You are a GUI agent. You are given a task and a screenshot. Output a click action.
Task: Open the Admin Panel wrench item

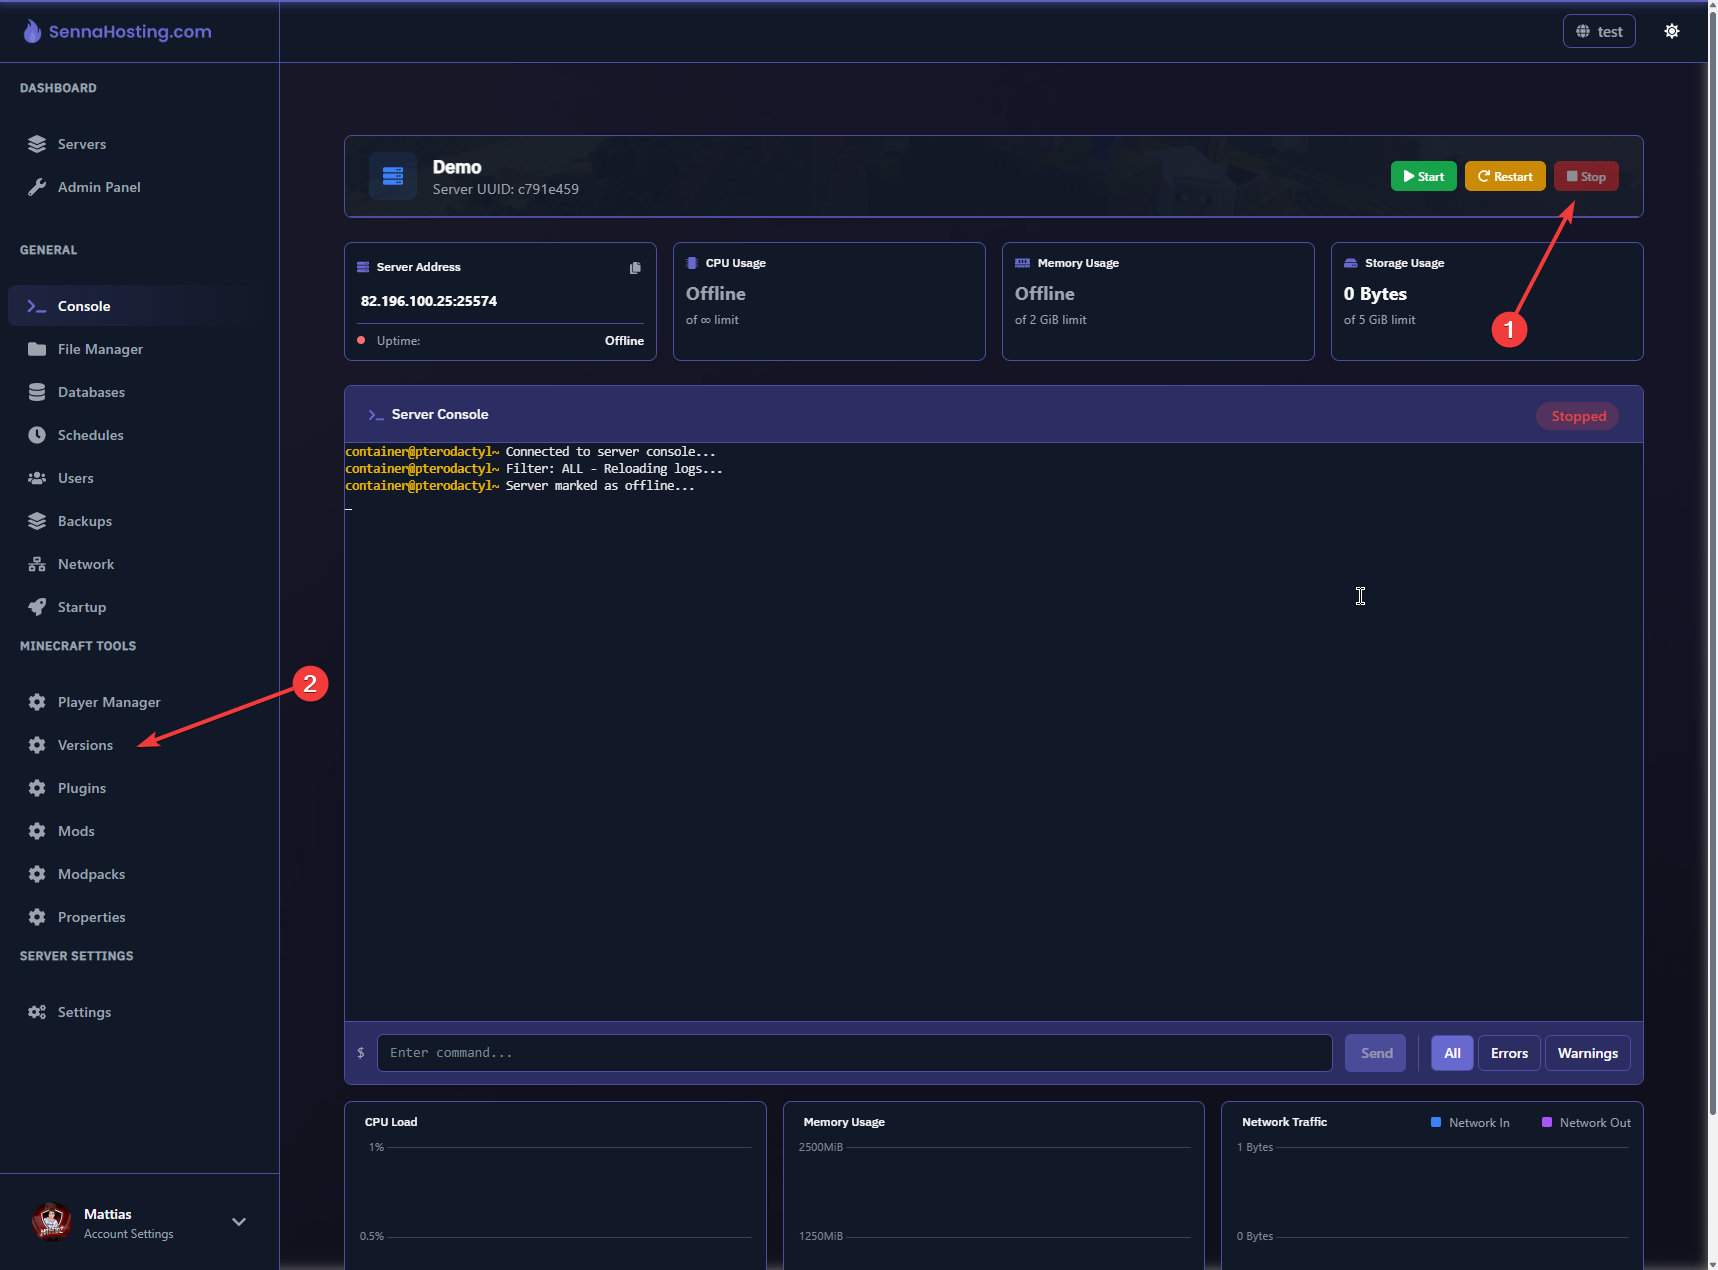pyautogui.click(x=98, y=187)
